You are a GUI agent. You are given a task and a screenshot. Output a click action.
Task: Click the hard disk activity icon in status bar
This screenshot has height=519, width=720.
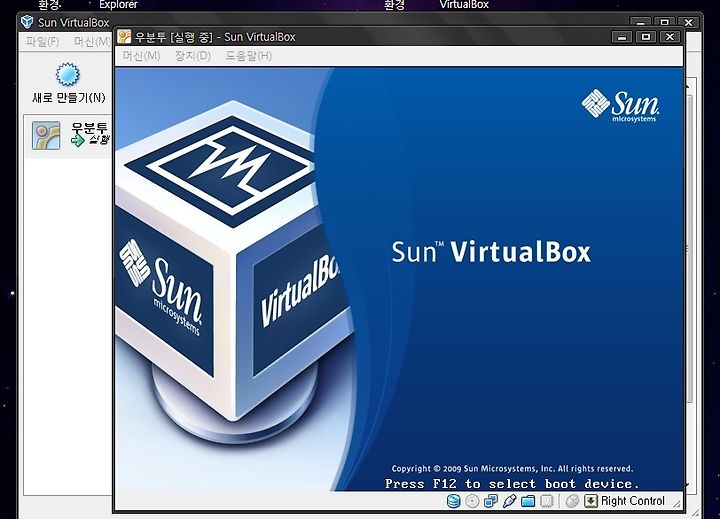coord(453,501)
